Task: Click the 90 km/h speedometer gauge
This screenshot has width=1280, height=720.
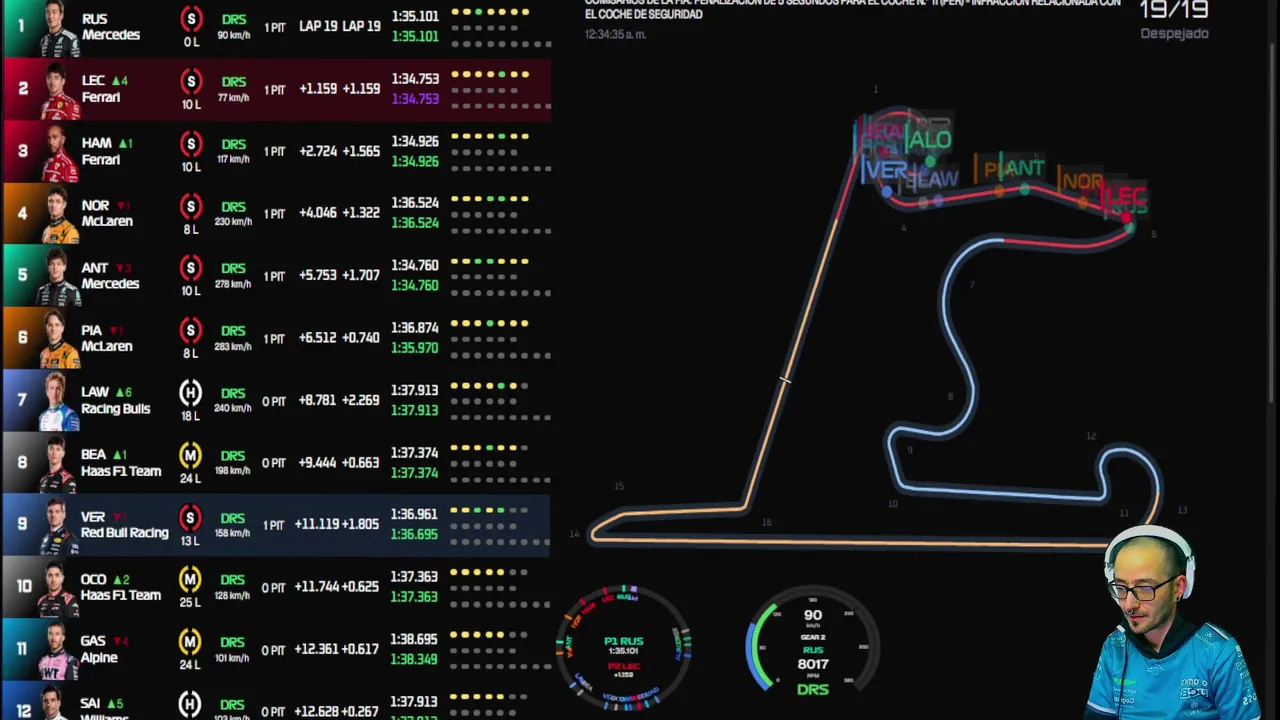Action: click(812, 641)
